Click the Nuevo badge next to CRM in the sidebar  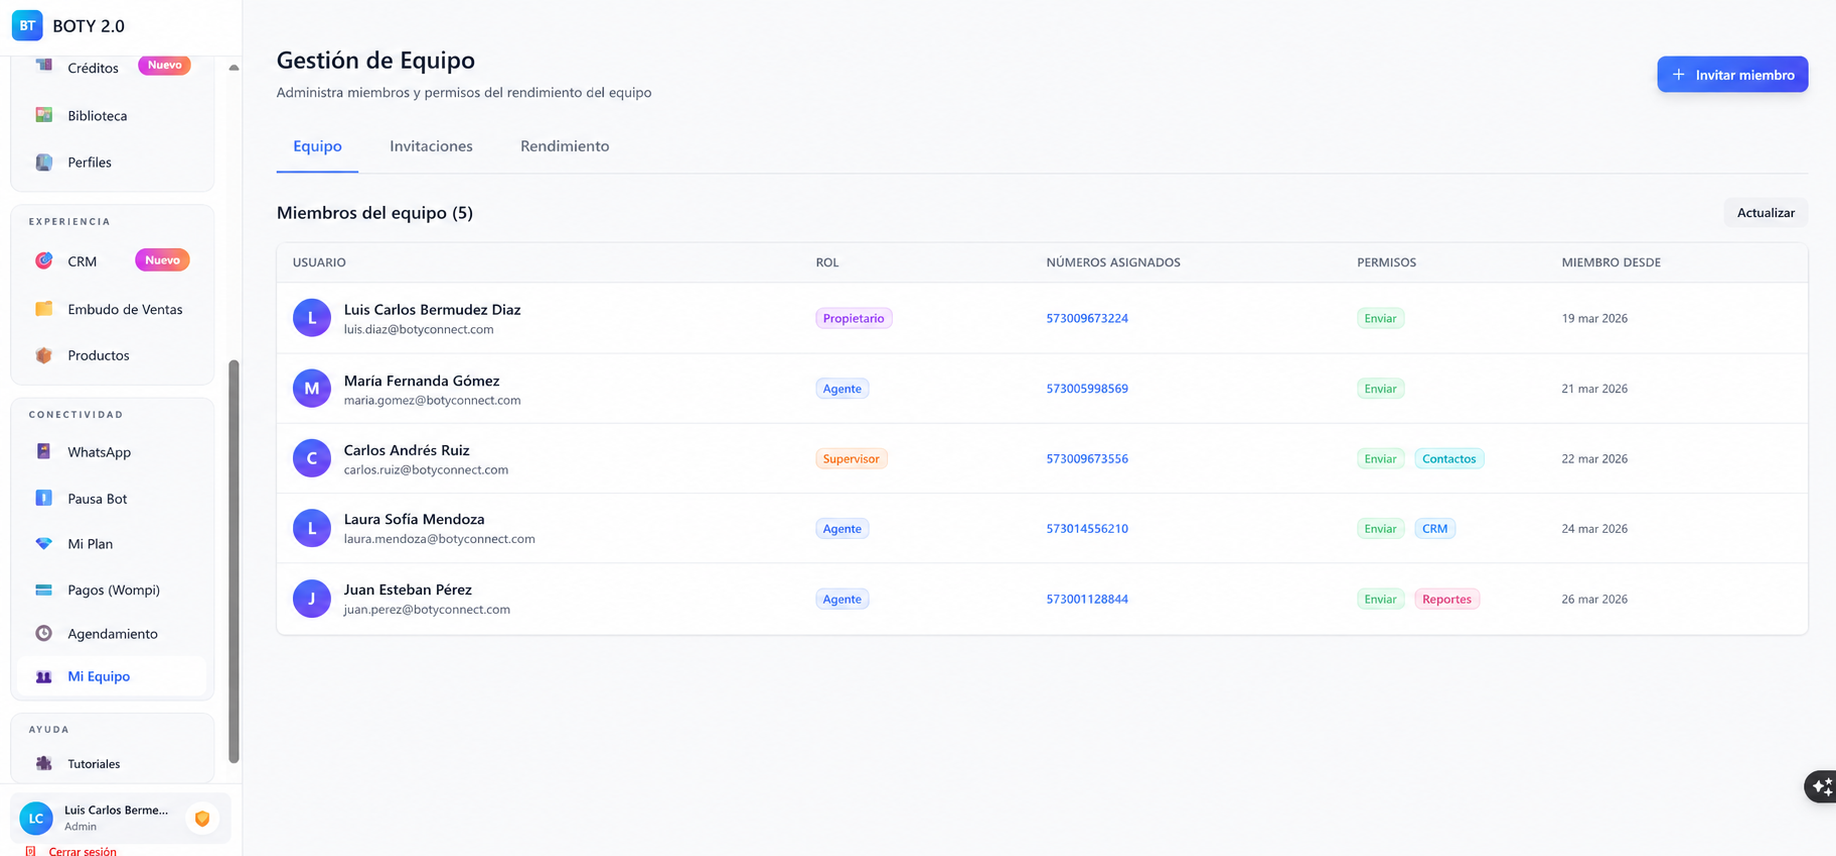point(162,260)
